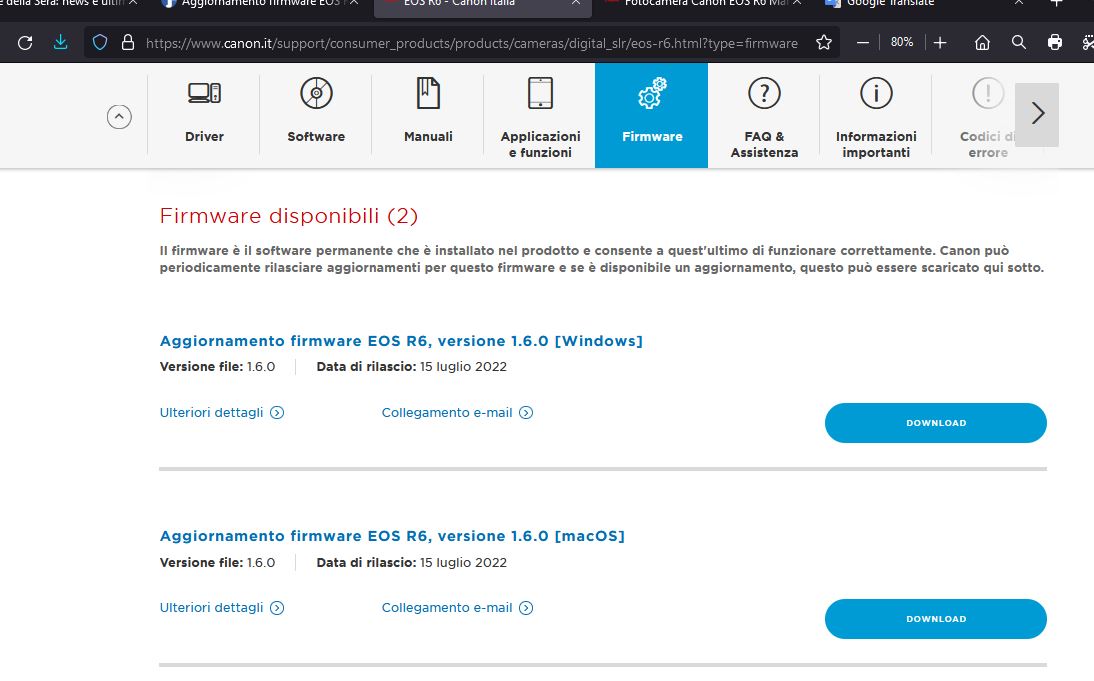
Task: Open the Manuali category
Action: pyautogui.click(x=428, y=115)
